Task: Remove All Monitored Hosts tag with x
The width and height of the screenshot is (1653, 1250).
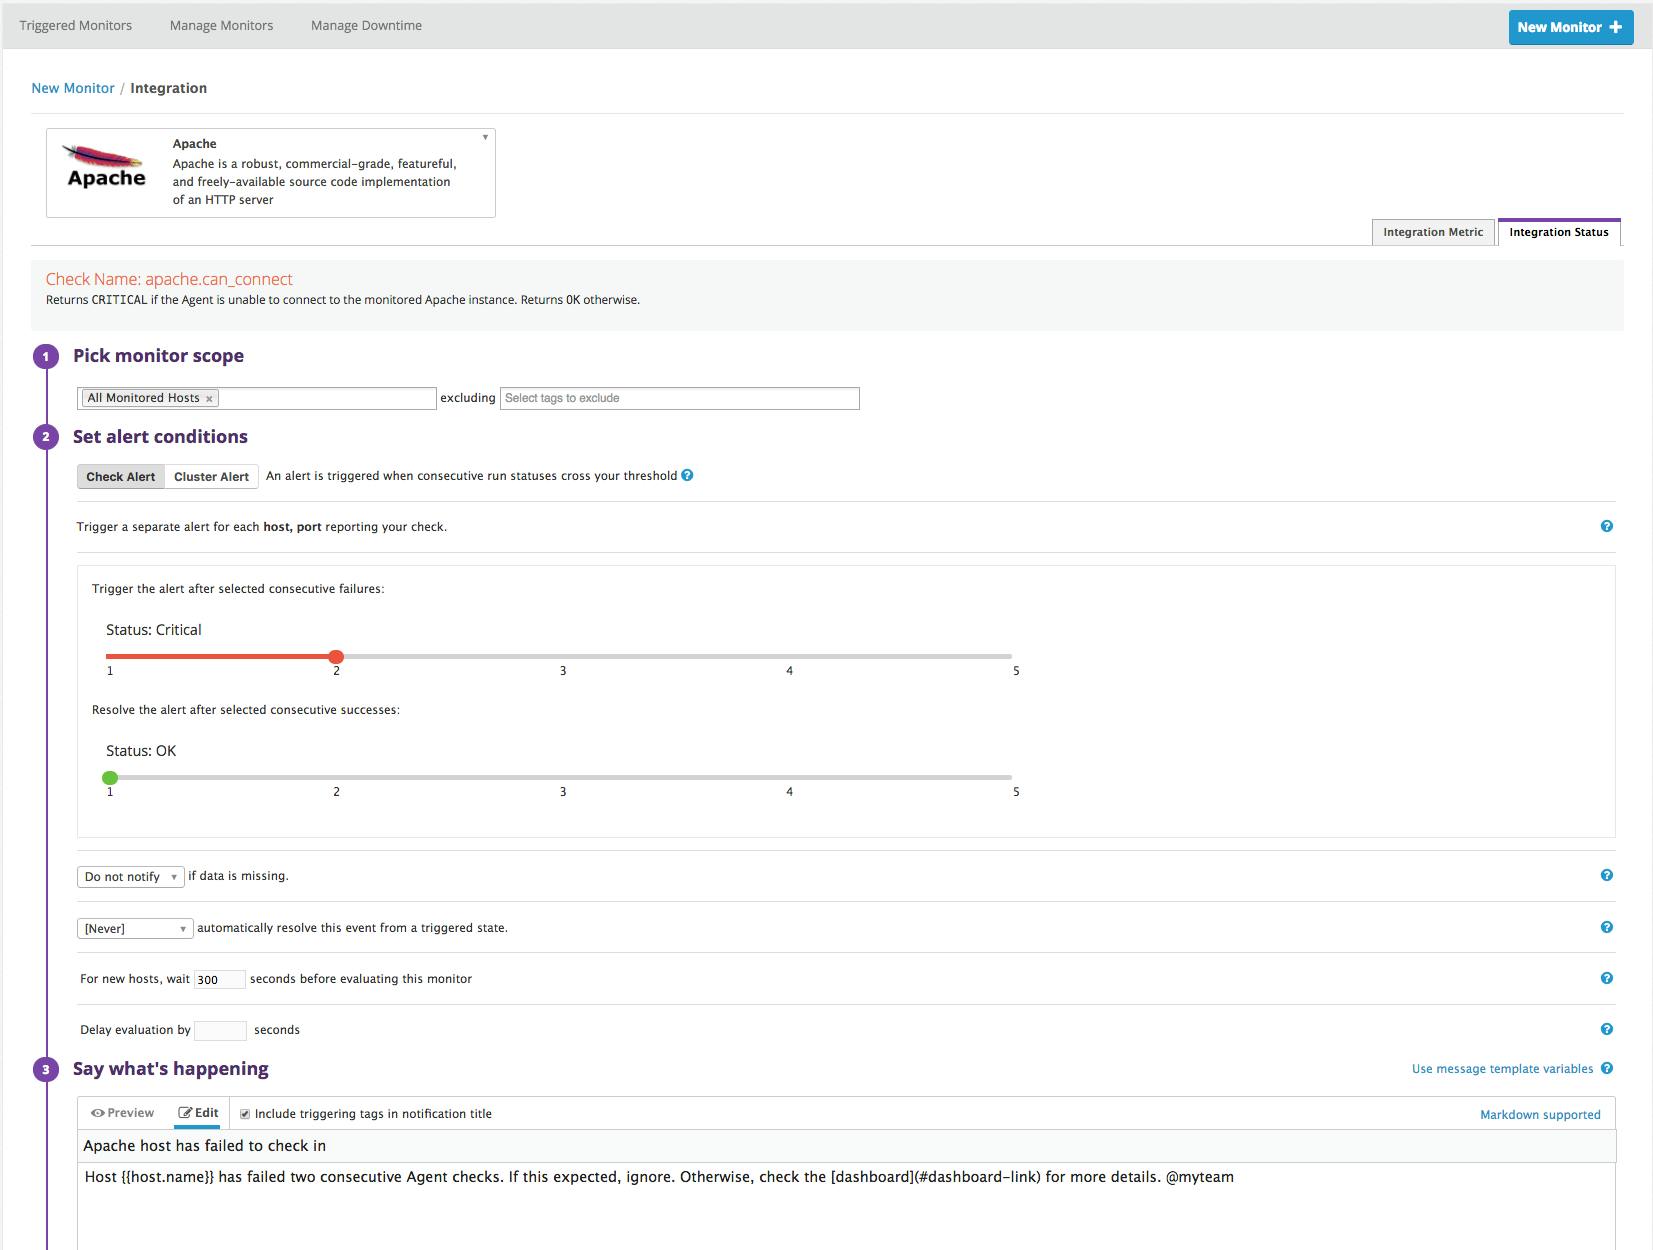Action: tap(209, 398)
